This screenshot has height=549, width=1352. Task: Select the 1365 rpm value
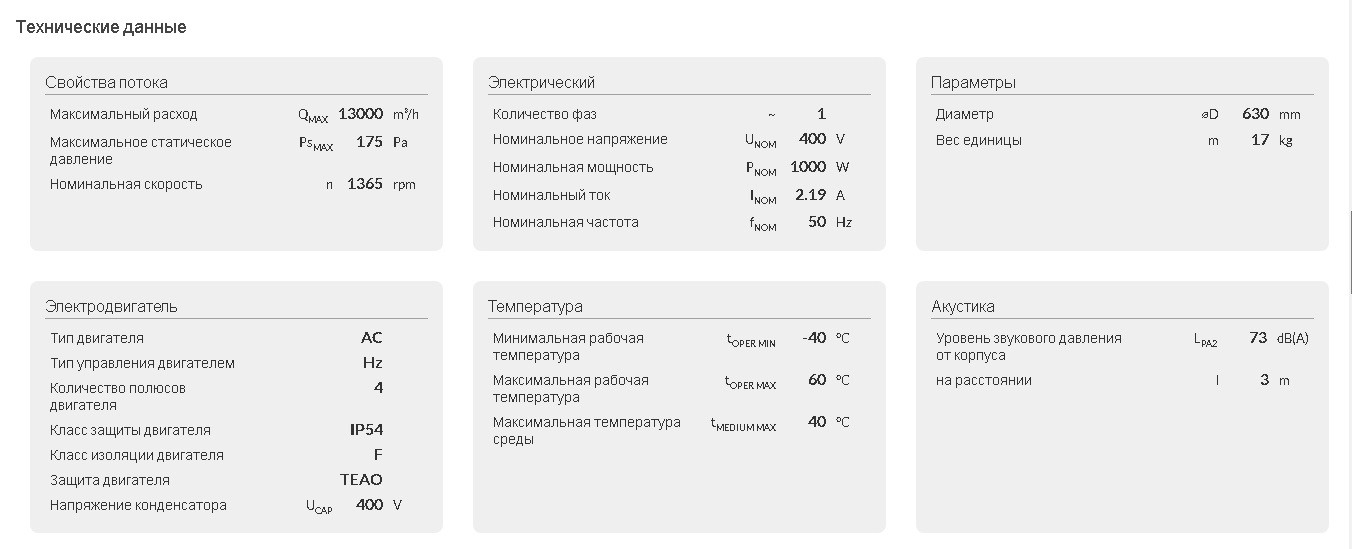click(x=365, y=184)
